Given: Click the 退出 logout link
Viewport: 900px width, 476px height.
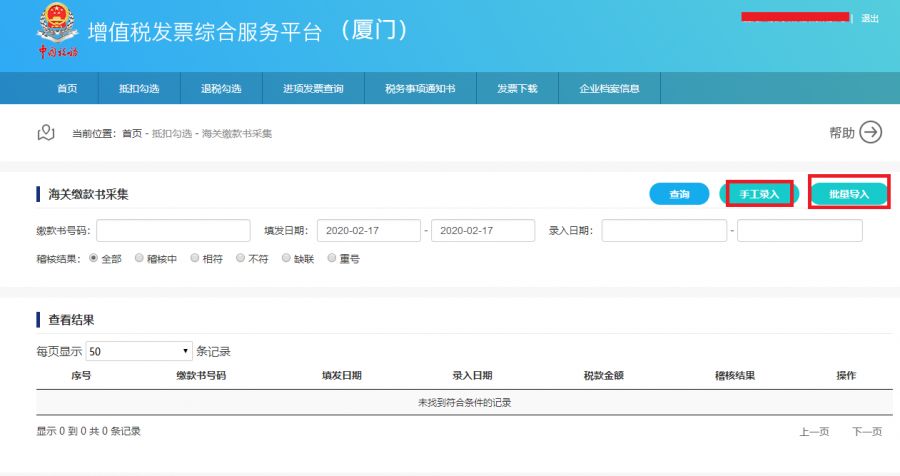Looking at the screenshot, I should click(870, 18).
